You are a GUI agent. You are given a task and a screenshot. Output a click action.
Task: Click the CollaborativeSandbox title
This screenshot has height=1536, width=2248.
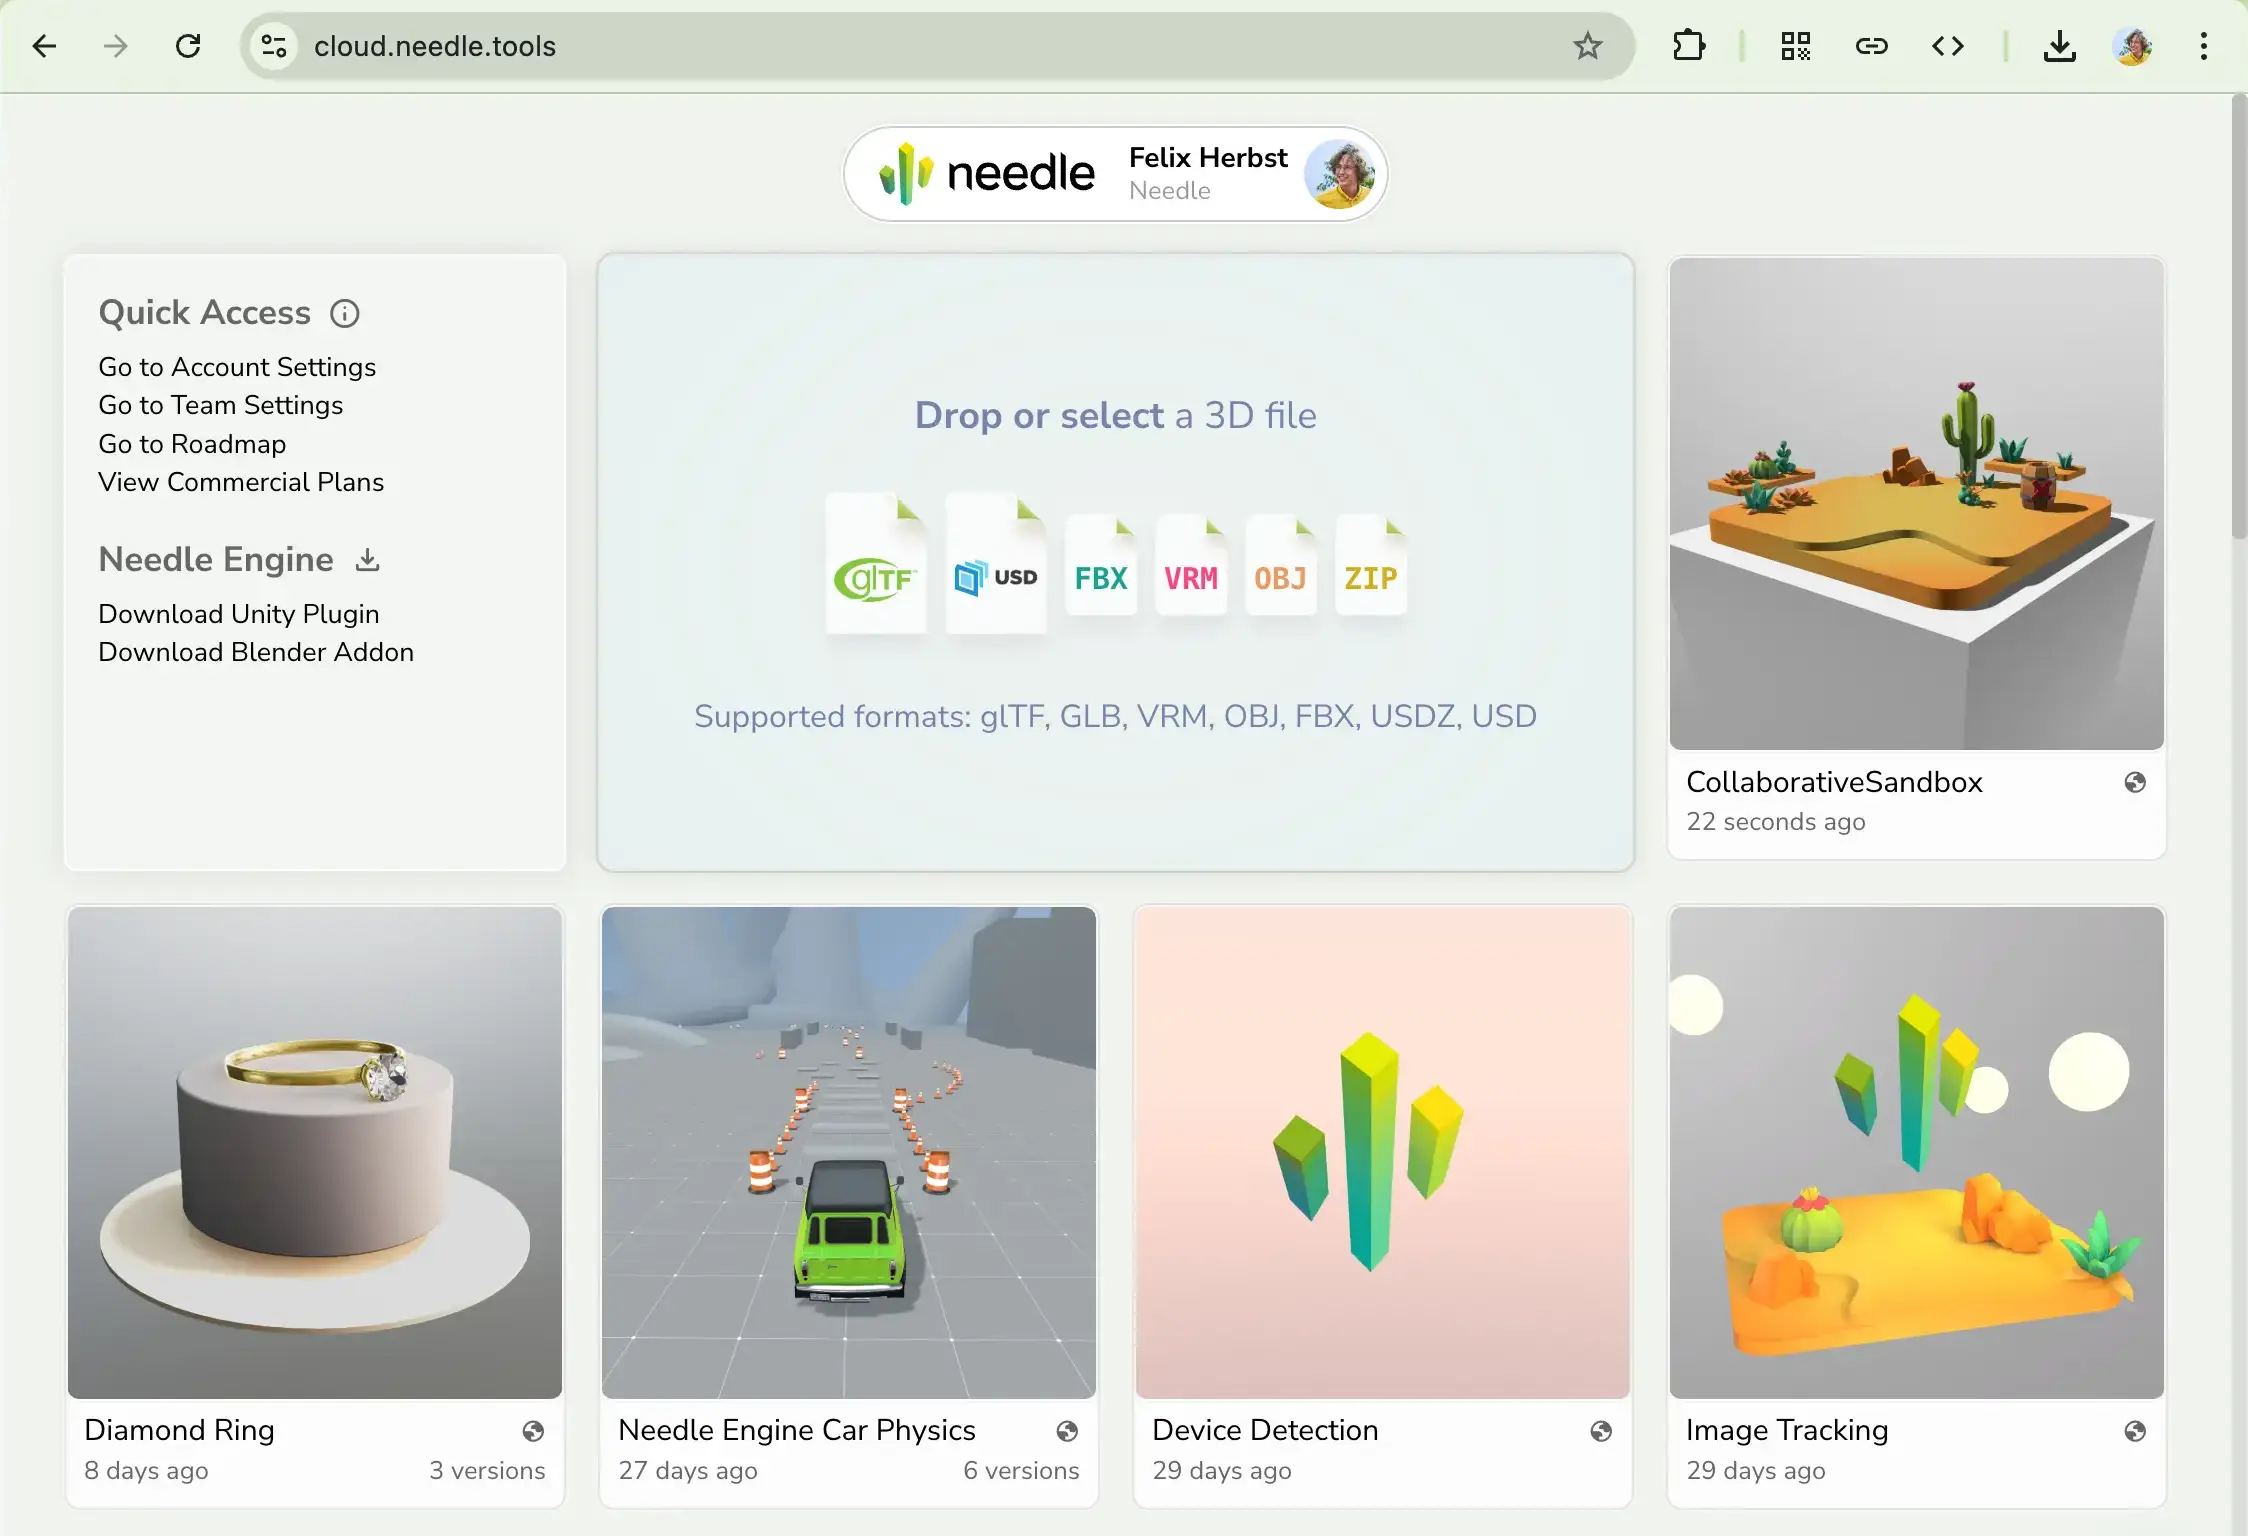point(1834,783)
